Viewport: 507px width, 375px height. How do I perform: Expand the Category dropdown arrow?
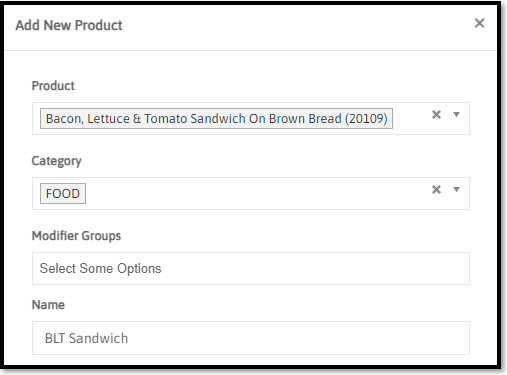click(456, 190)
